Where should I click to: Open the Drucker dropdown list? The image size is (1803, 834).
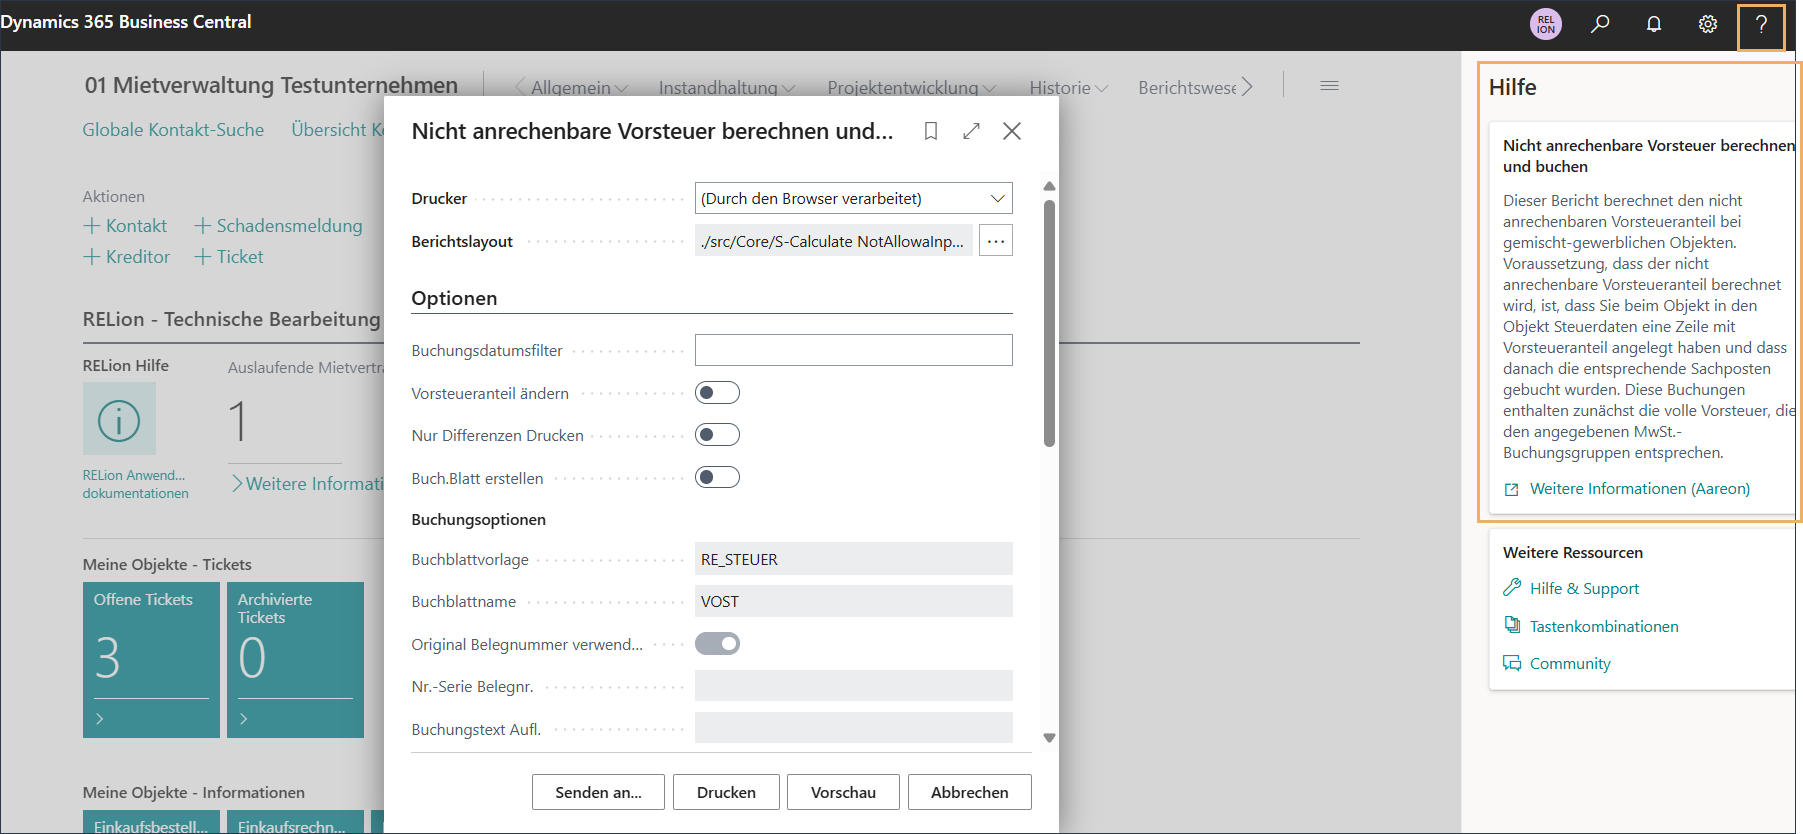[853, 198]
